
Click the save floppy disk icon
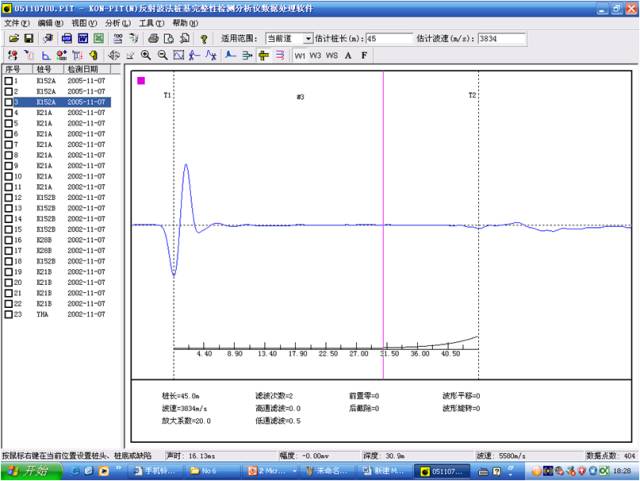coord(29,39)
